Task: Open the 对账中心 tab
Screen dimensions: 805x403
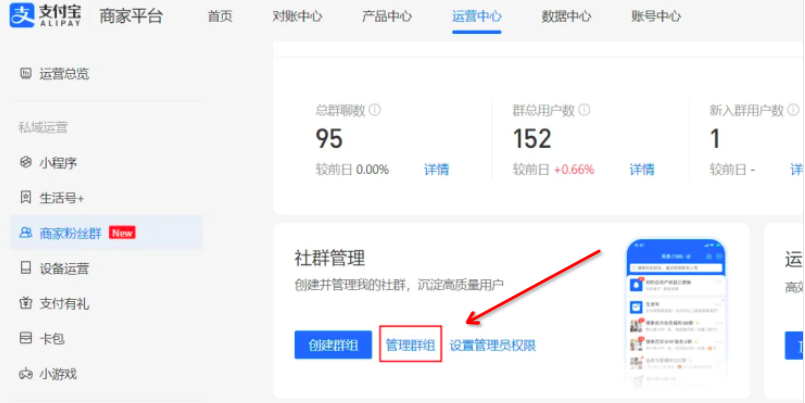Action: [x=296, y=17]
